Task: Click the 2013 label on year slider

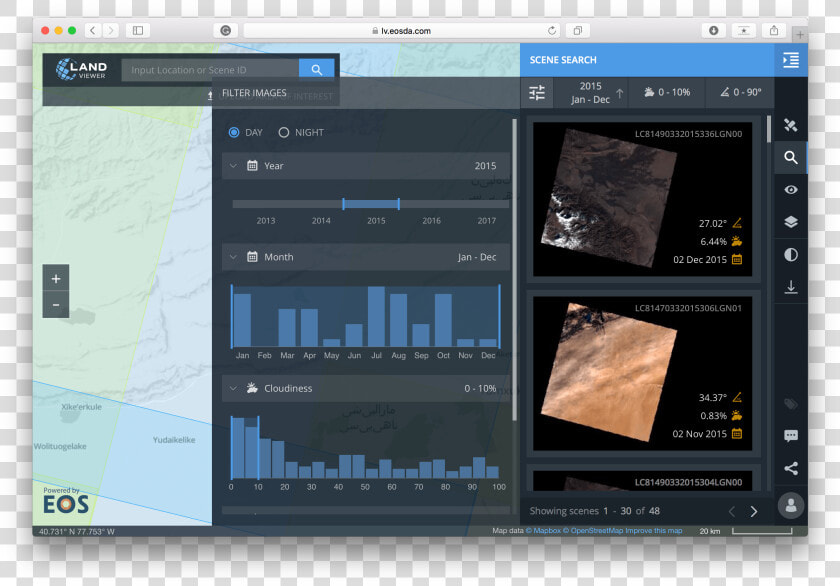Action: tap(266, 221)
